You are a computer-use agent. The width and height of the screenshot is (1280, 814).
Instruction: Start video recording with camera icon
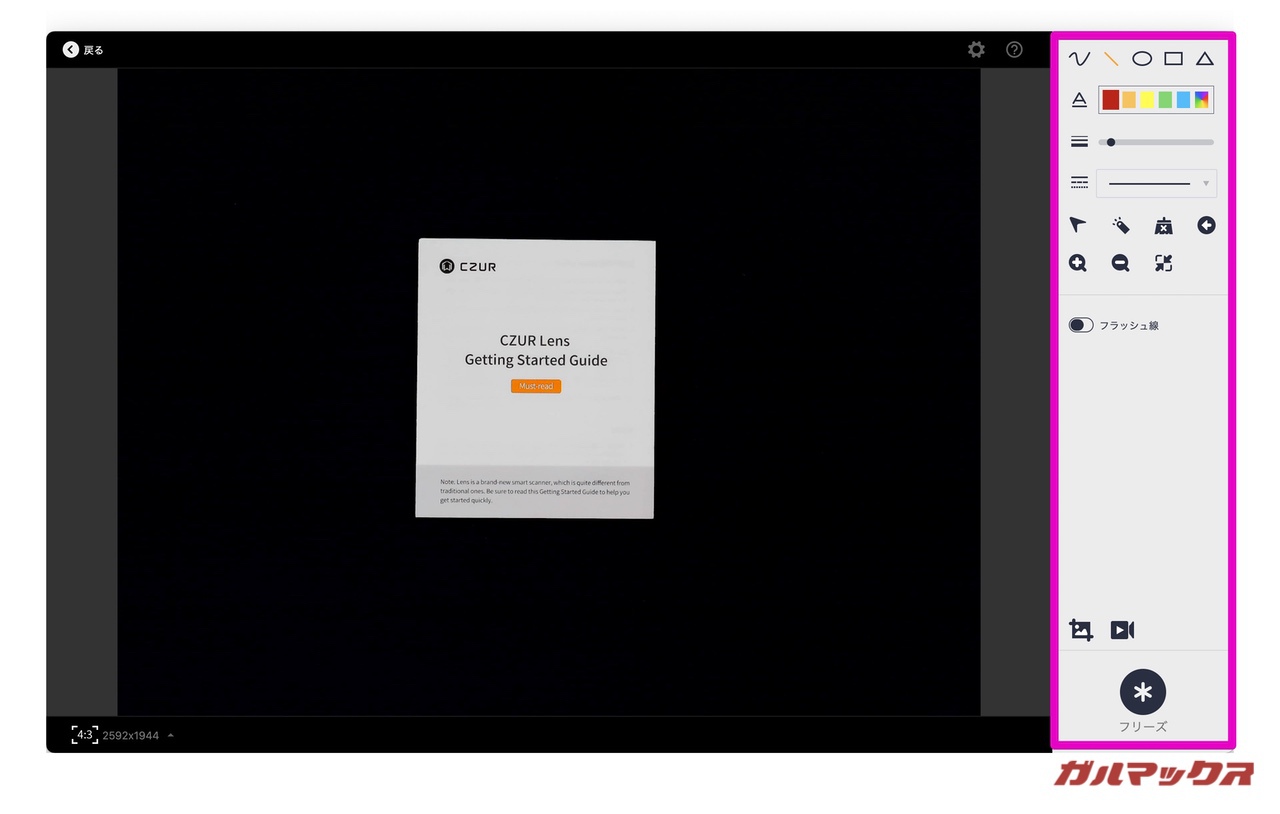(x=1122, y=630)
